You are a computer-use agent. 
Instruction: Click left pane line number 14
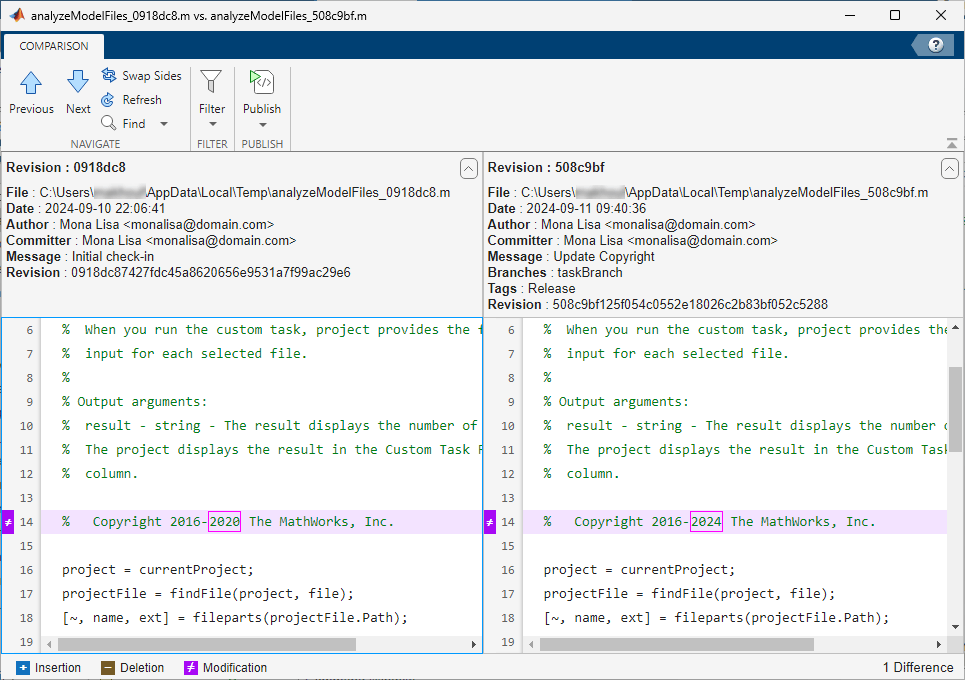(26, 522)
